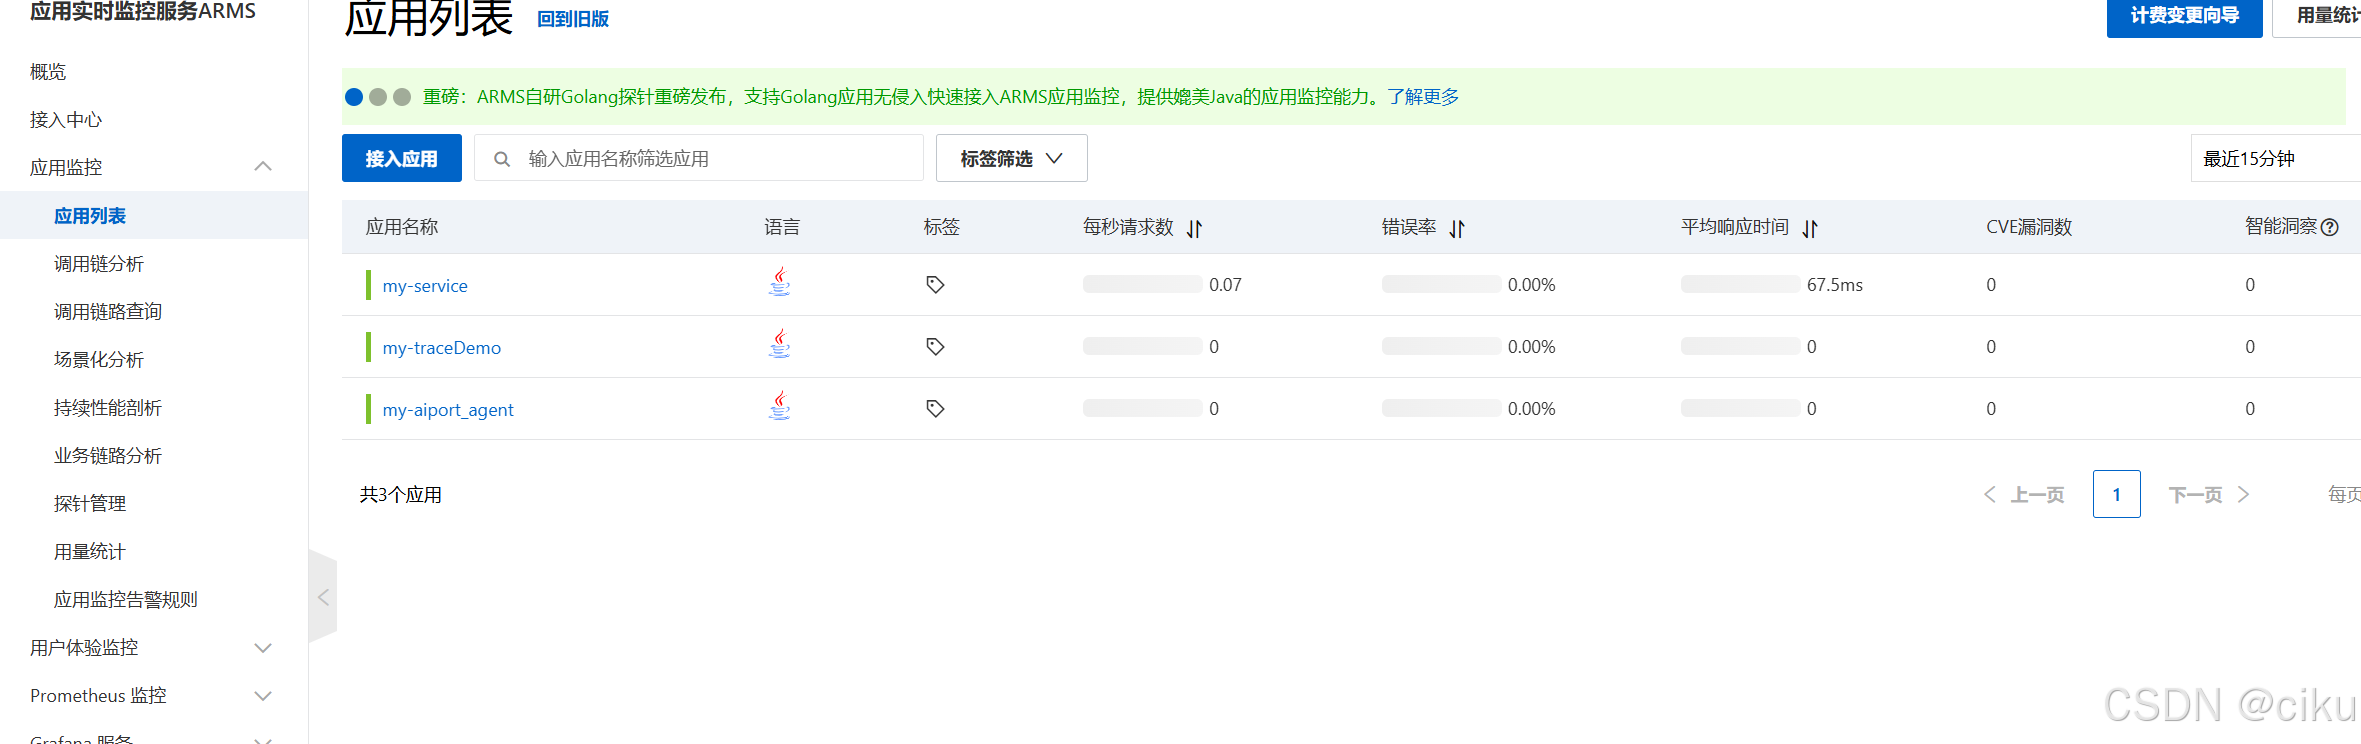This screenshot has width=2361, height=744.
Task: Click the 上一页 pagination button
Action: click(x=2025, y=495)
